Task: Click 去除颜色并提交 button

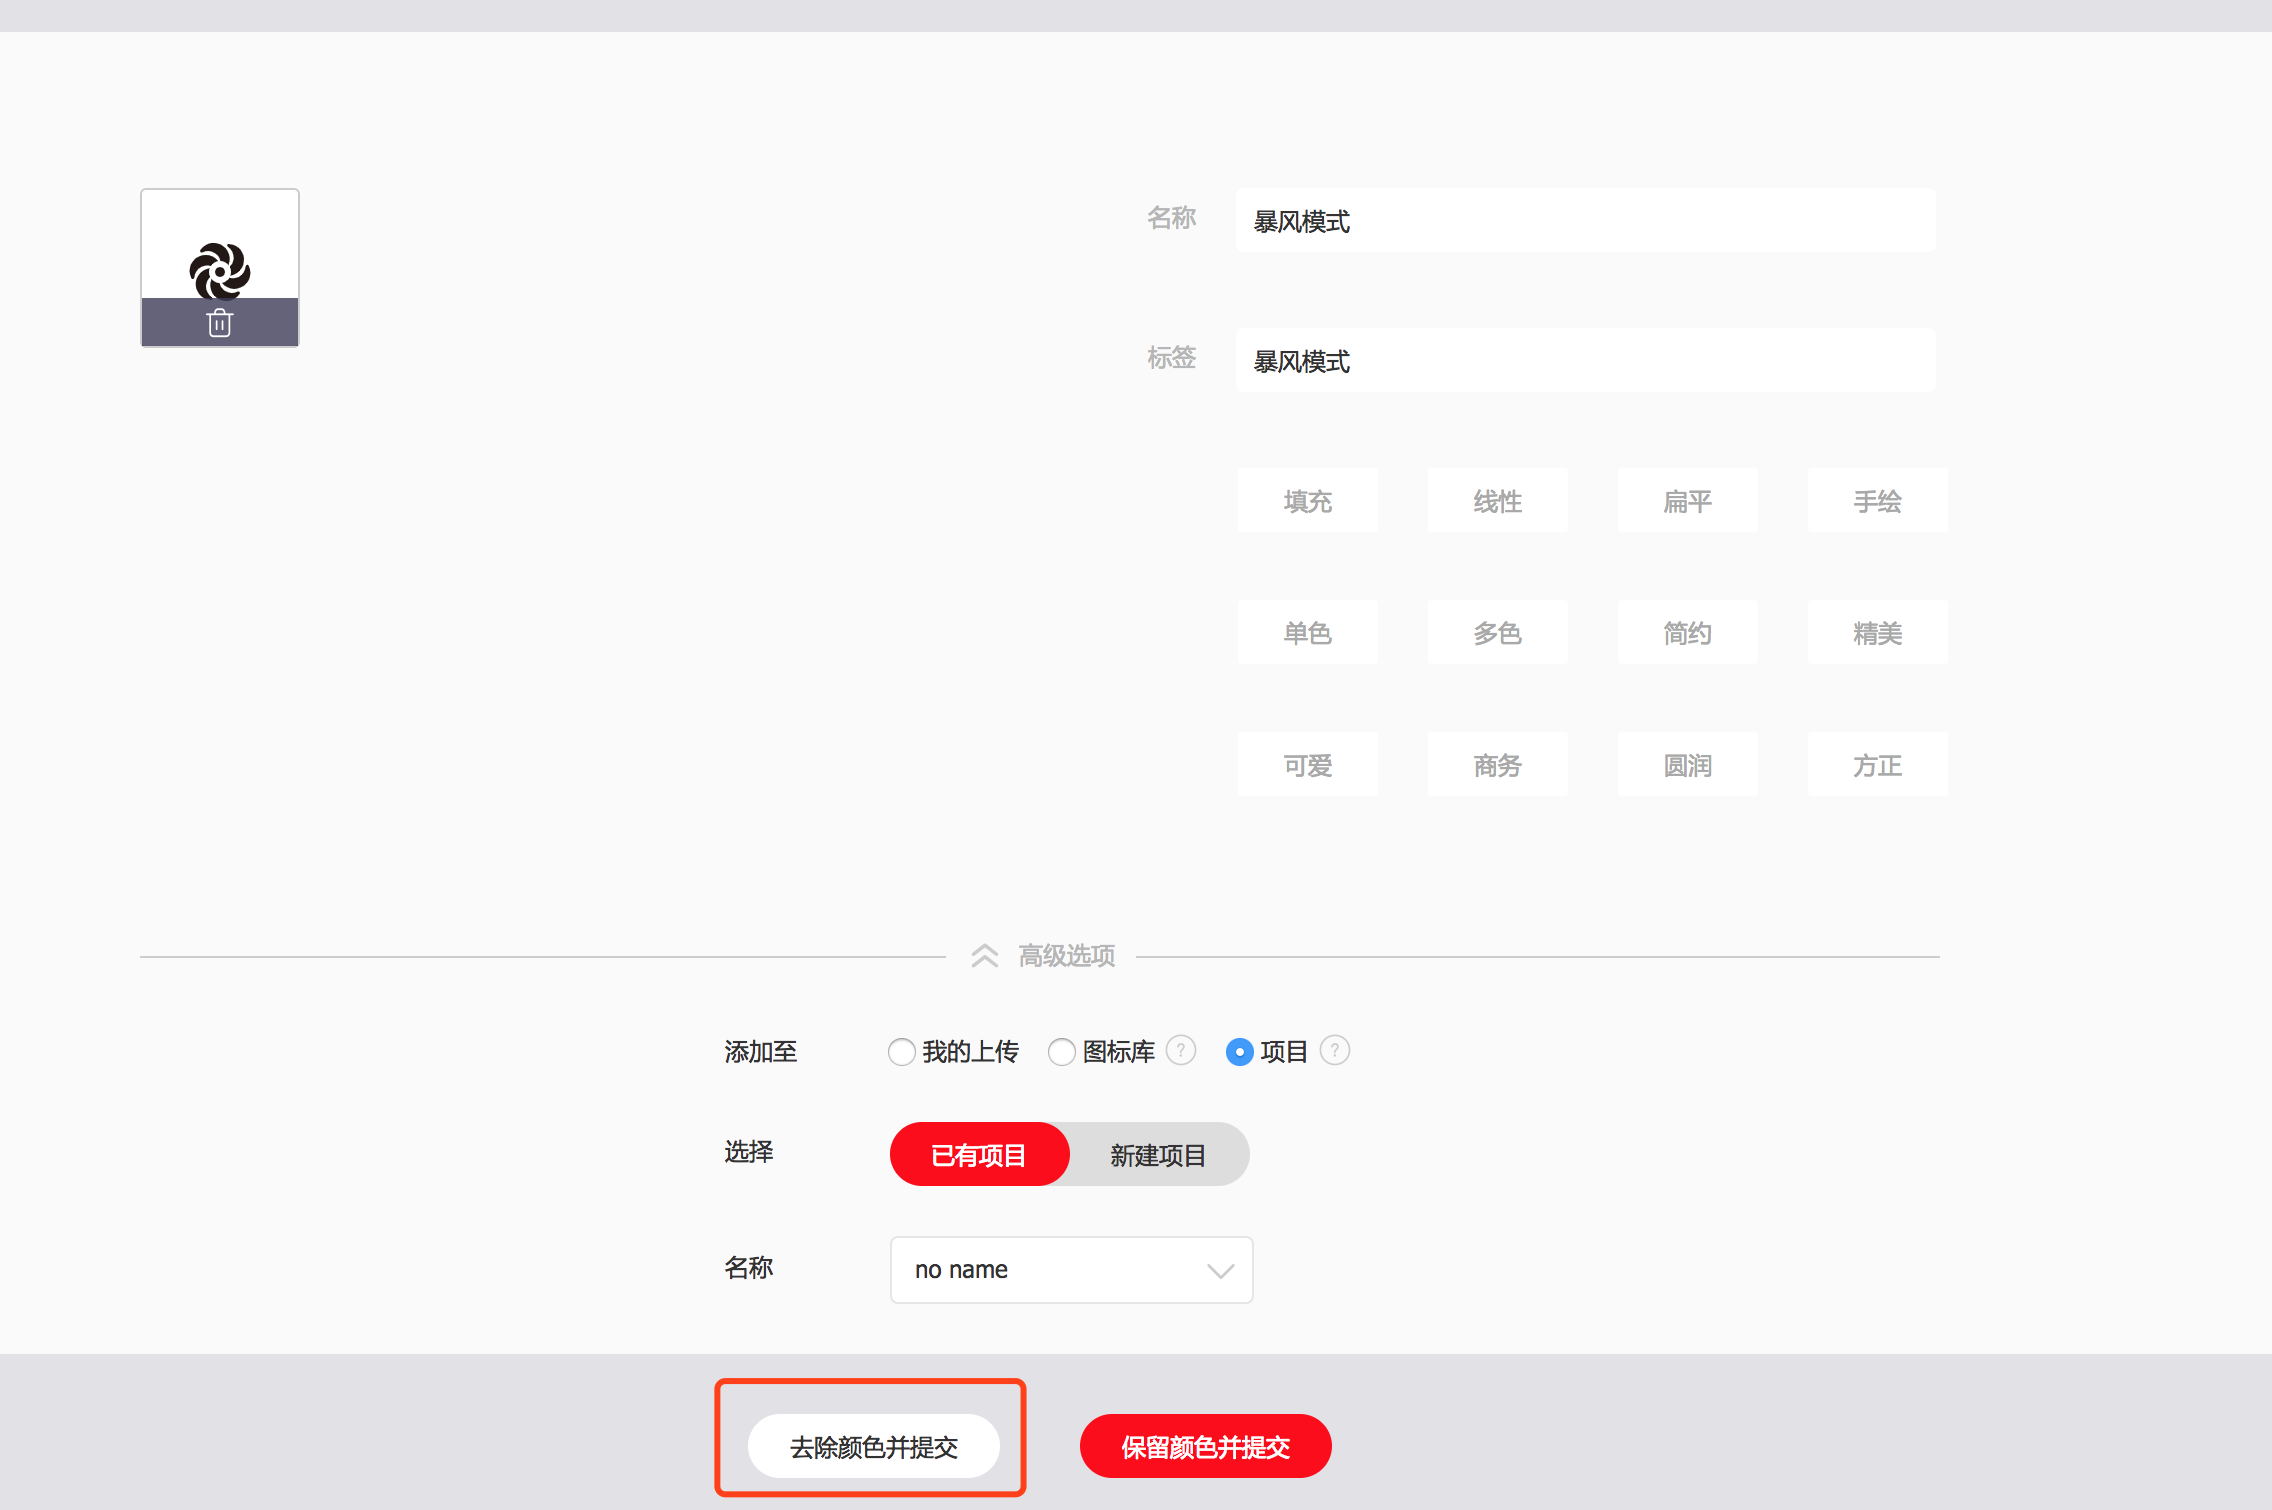Action: click(873, 1447)
